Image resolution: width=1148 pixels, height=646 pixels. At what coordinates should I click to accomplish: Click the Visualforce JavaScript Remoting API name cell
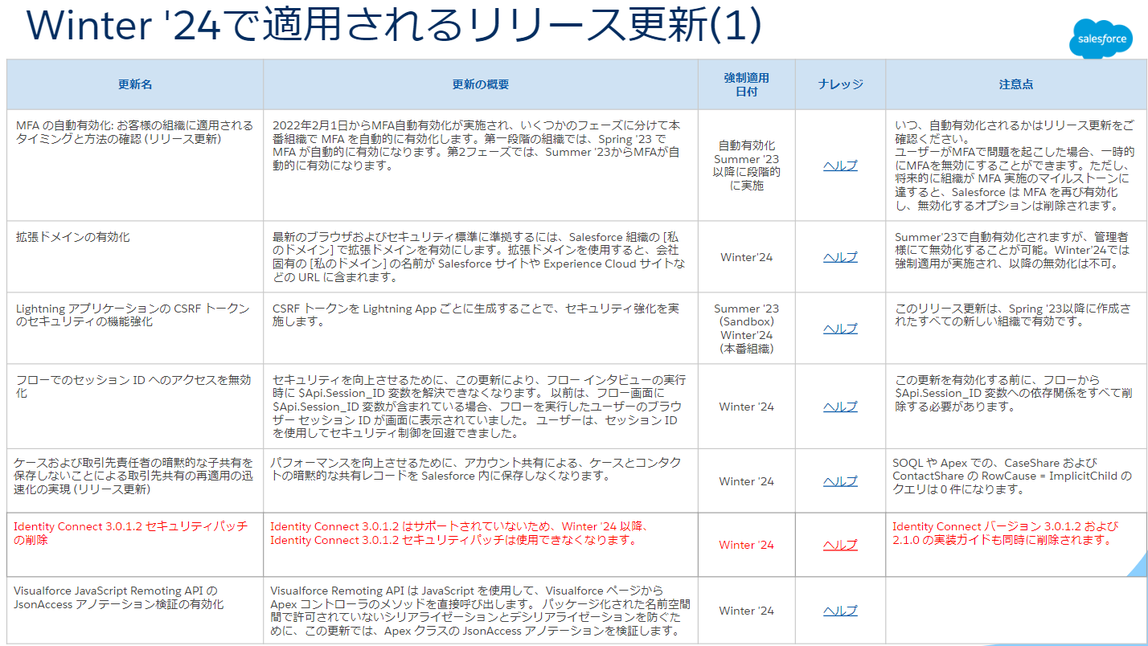[135, 610]
